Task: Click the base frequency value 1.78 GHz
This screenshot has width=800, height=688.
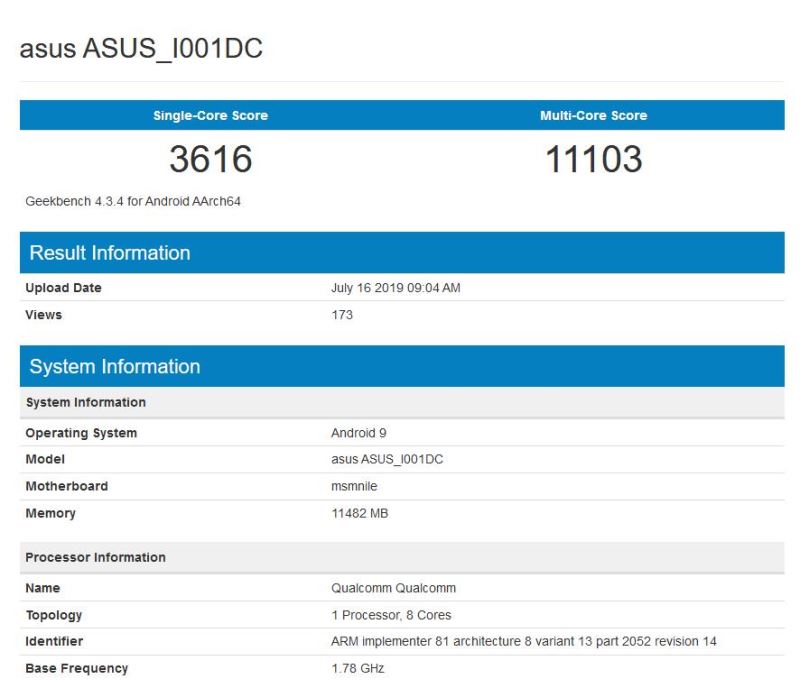Action: pyautogui.click(x=357, y=668)
